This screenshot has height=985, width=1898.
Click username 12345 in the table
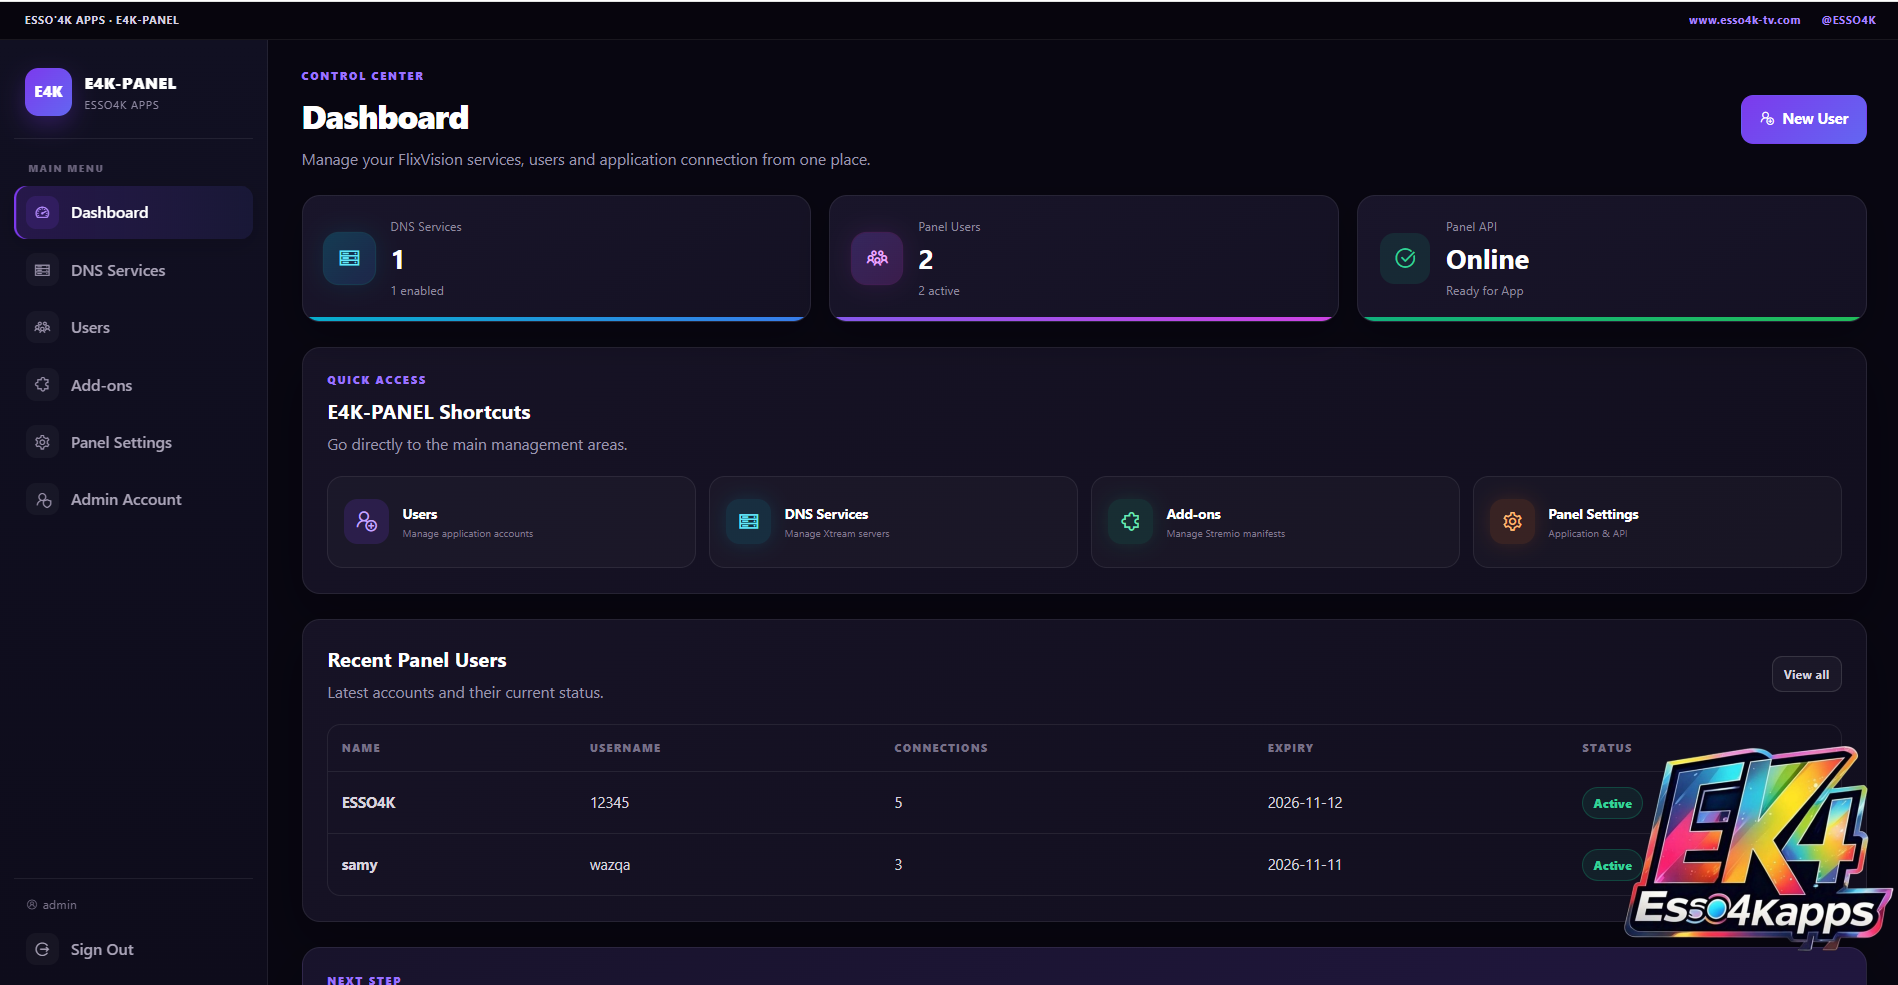[609, 803]
